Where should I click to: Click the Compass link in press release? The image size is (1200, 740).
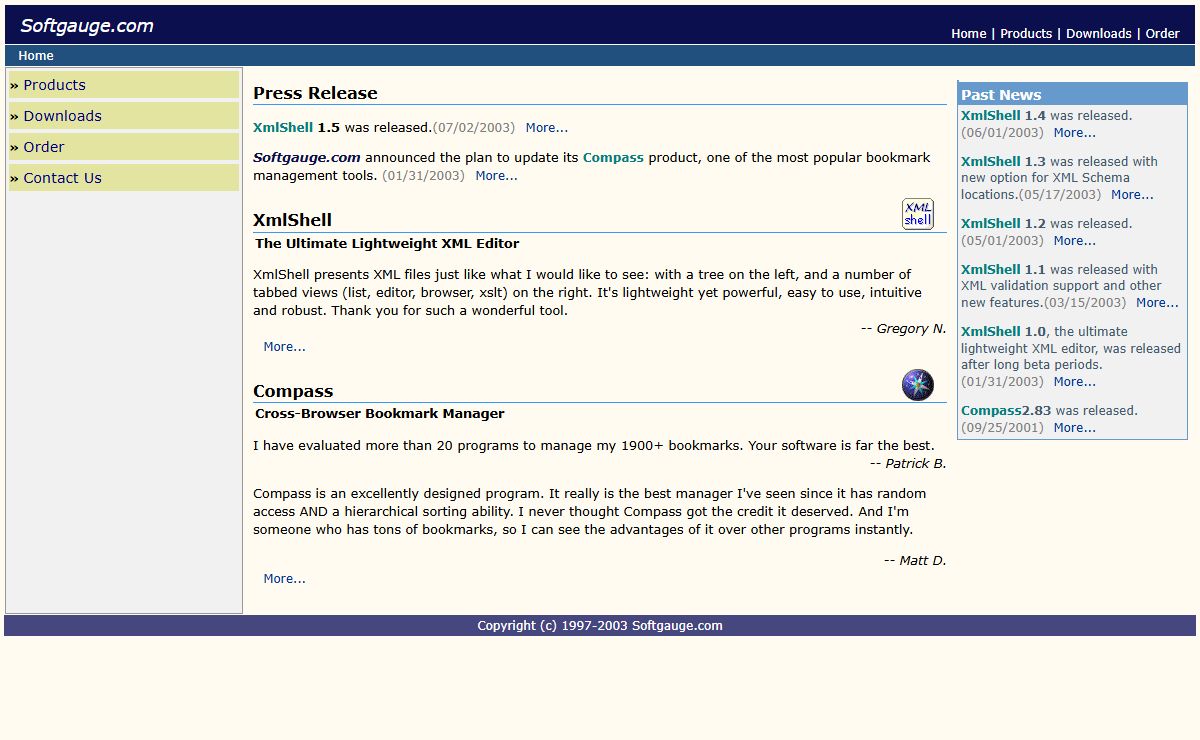[613, 158]
